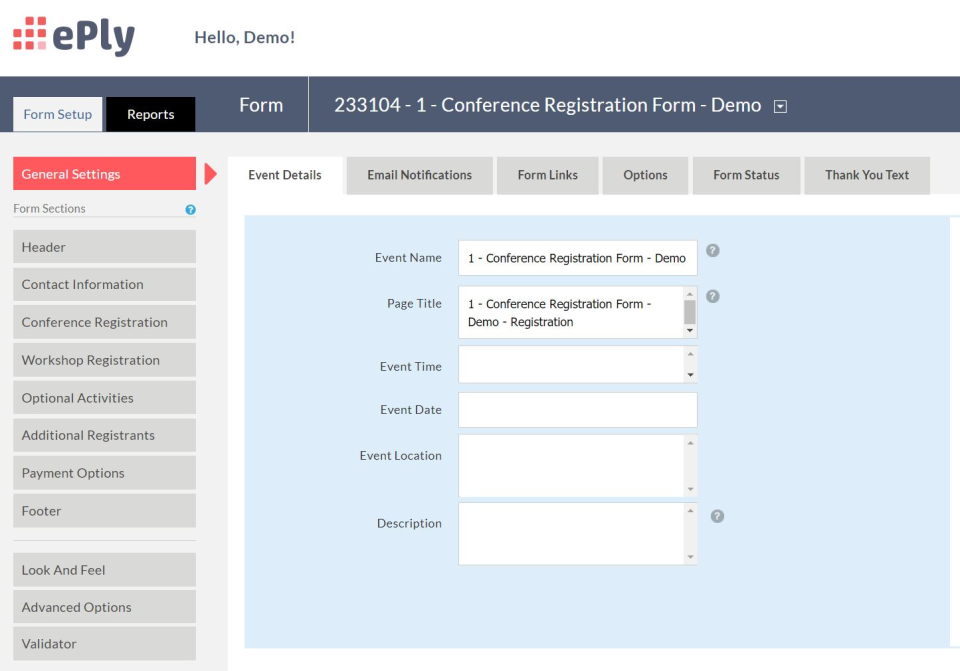Screen dimensions: 960x671
Task: Click the Page Title help icon
Action: coord(713,296)
